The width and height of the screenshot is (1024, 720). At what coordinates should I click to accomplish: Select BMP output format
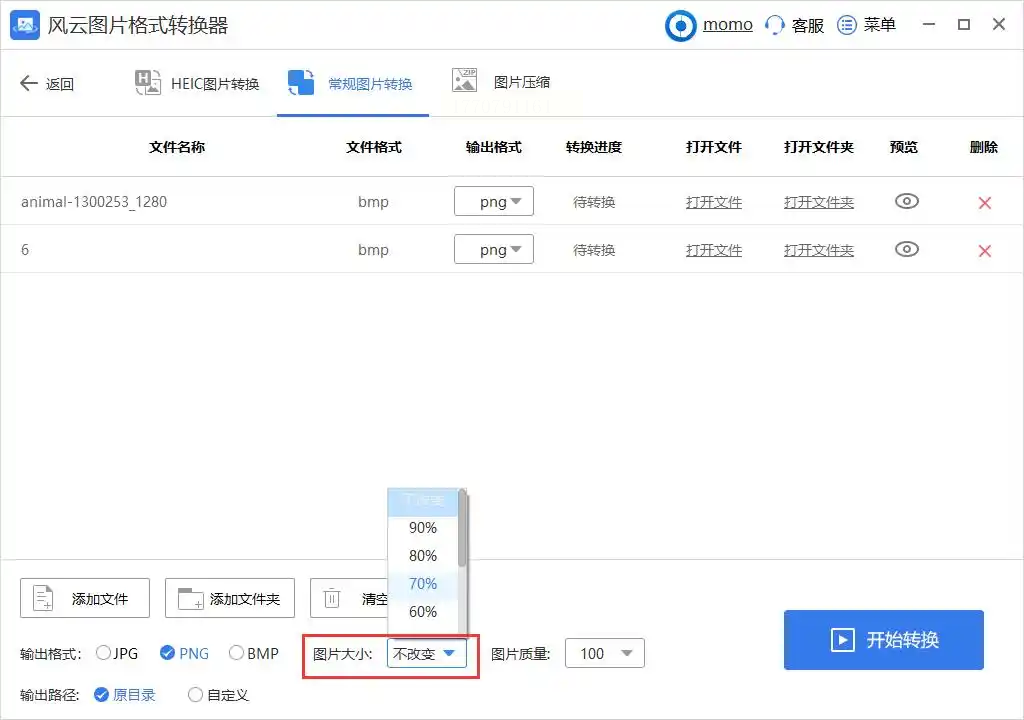coord(254,653)
